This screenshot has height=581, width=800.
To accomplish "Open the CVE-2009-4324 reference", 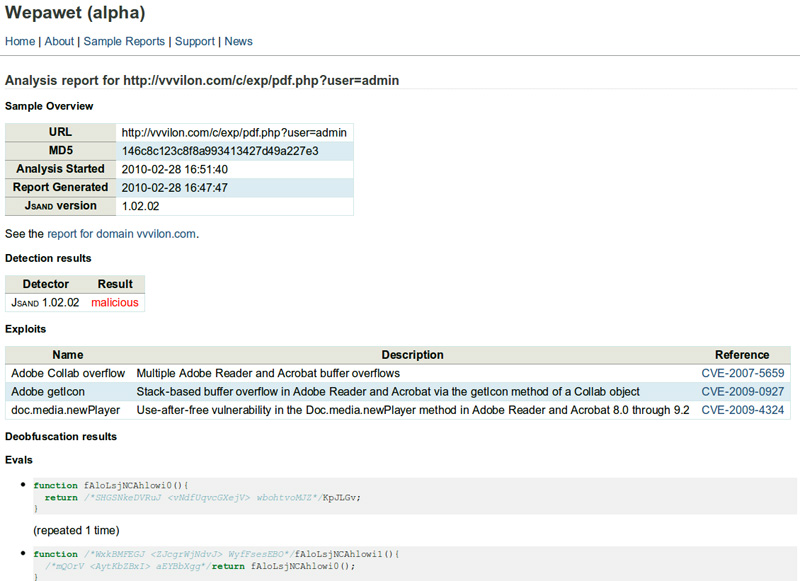I will (x=743, y=410).
